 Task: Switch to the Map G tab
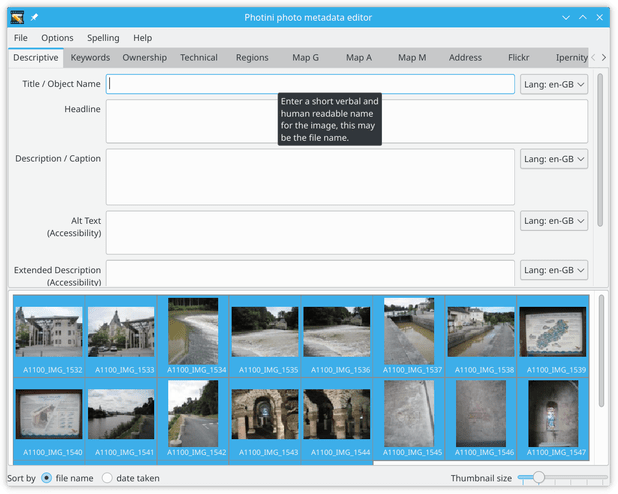(x=305, y=58)
